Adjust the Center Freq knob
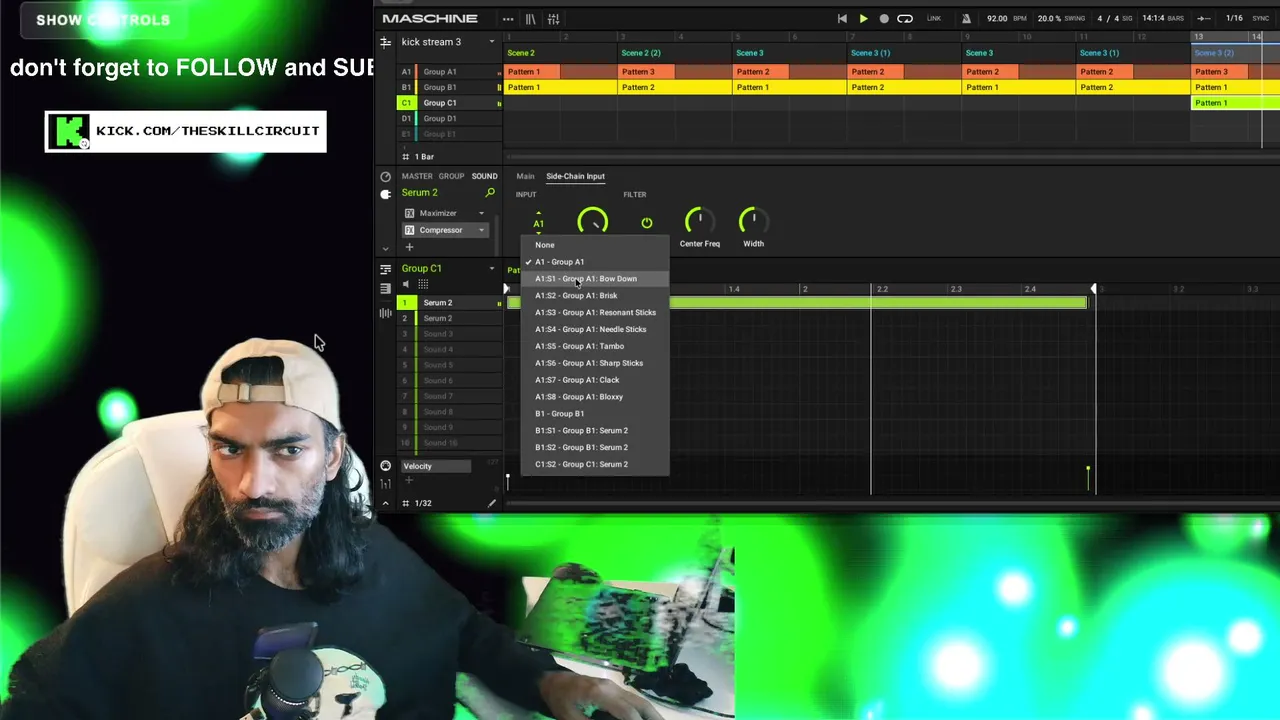Screen dimensions: 1280x720 [699, 221]
